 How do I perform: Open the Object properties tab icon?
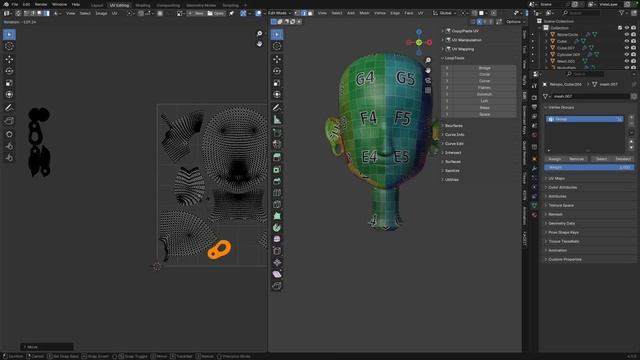(534, 159)
